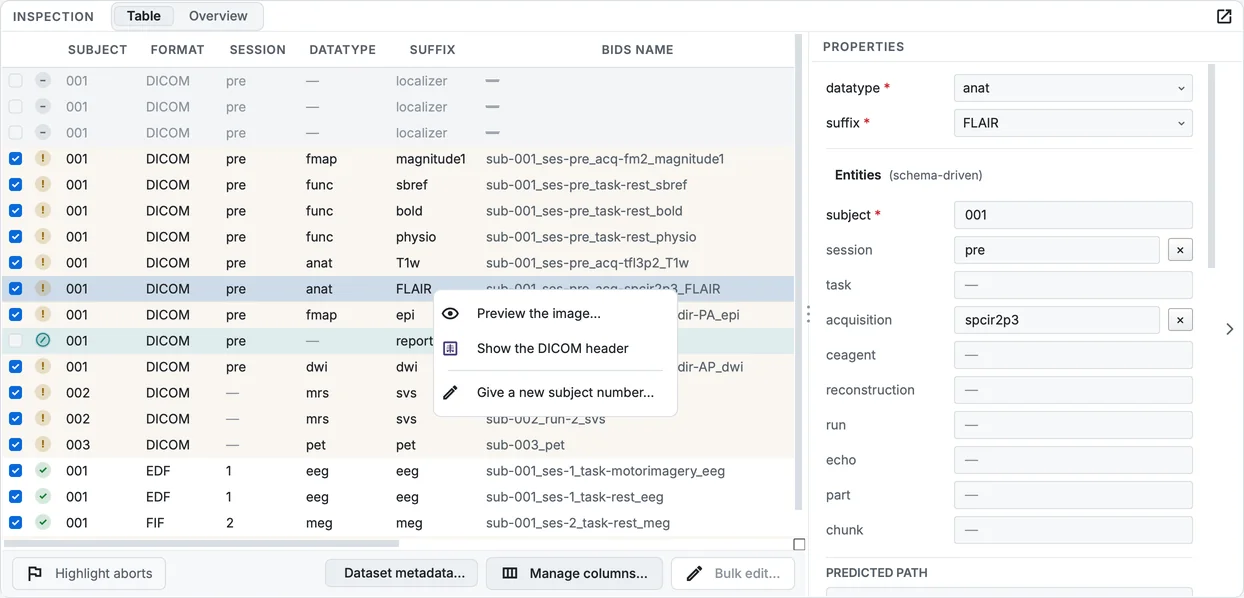The width and height of the screenshot is (1244, 598).
Task: Click the properties panel vertical scrollbar
Action: (x=1211, y=165)
